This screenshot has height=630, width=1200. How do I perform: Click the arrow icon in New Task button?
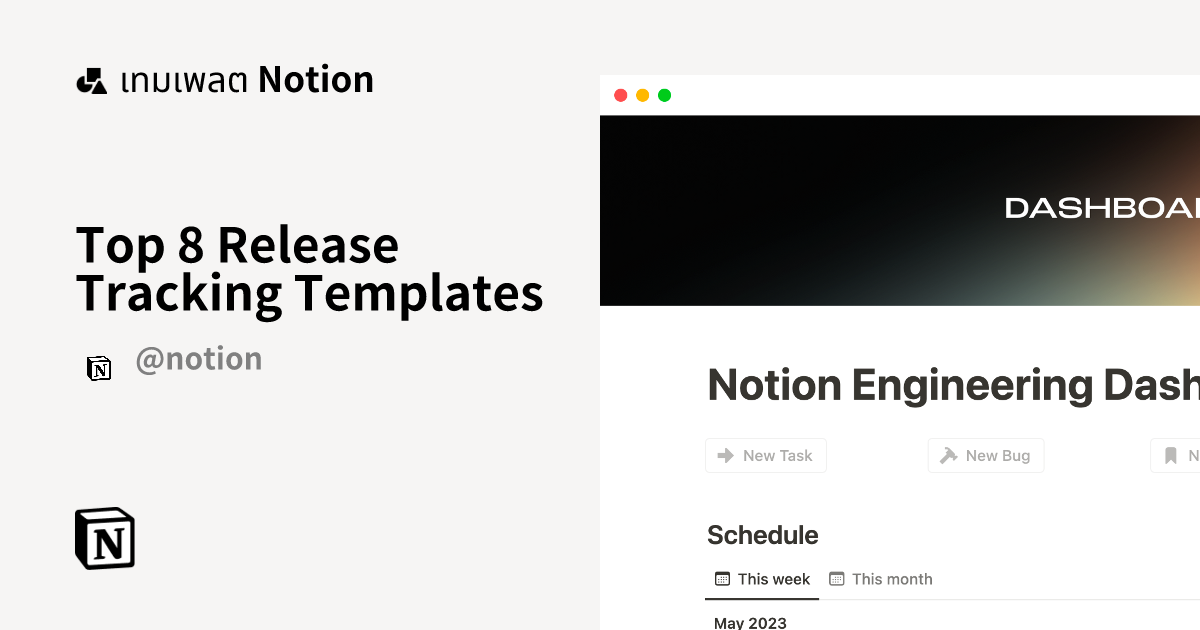pos(725,455)
